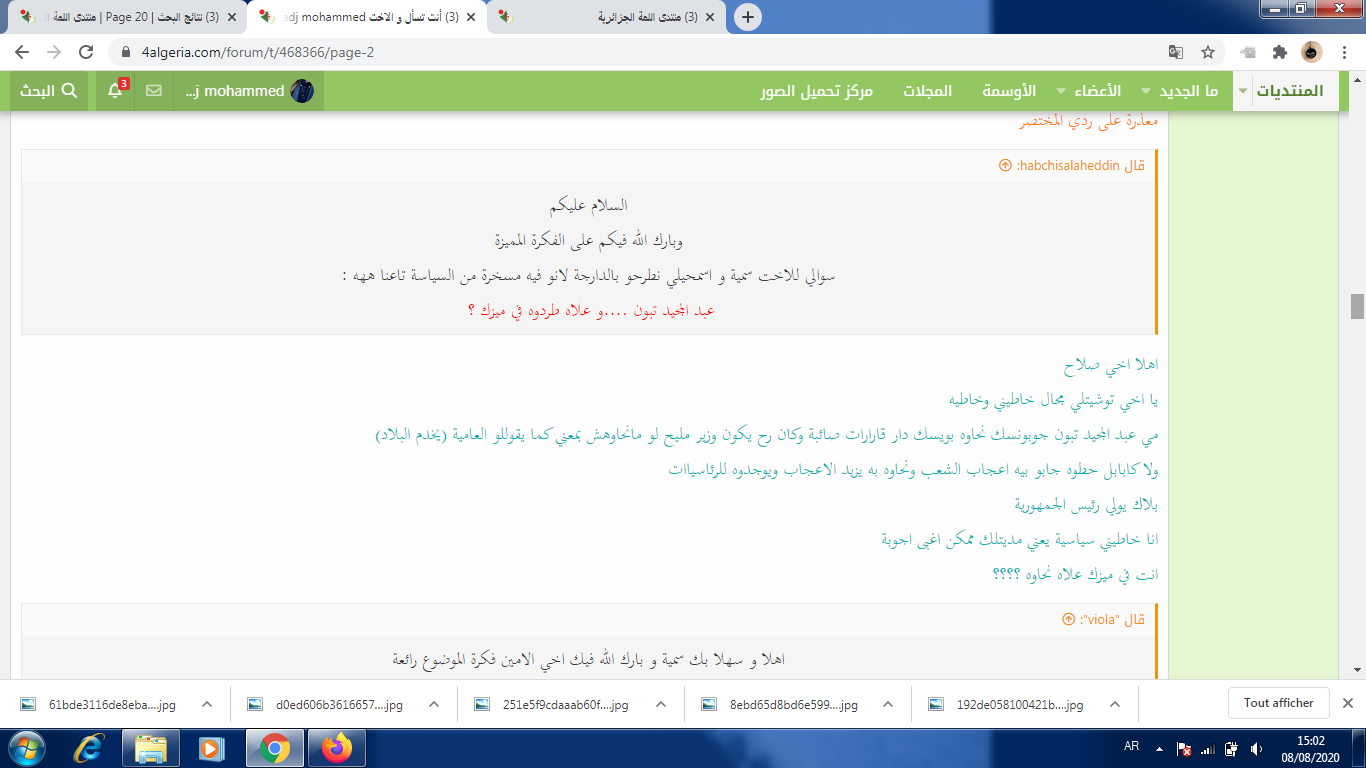Click the Google Translate icon in address bar
Image resolution: width=1366 pixels, height=768 pixels.
pos(1176,52)
